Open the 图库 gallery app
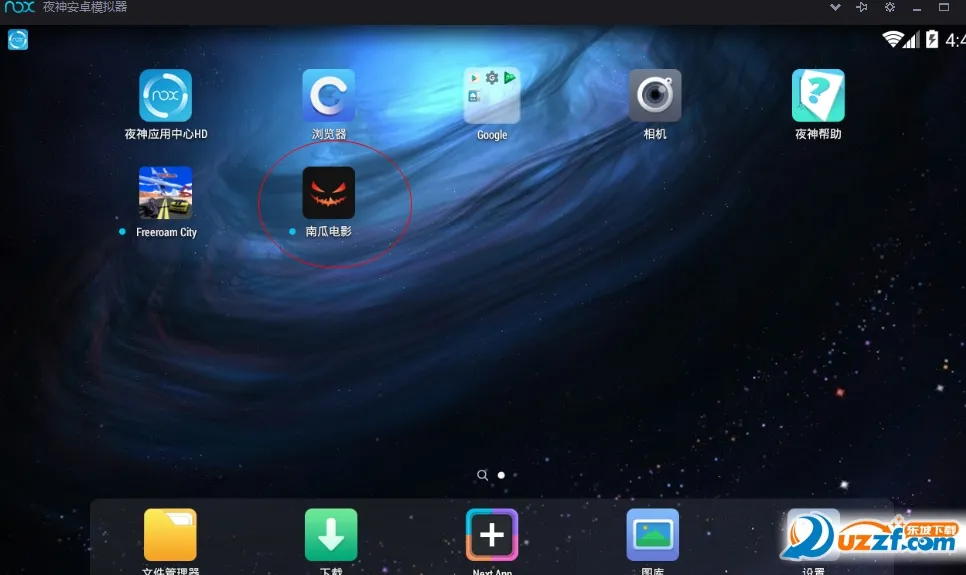 tap(652, 535)
